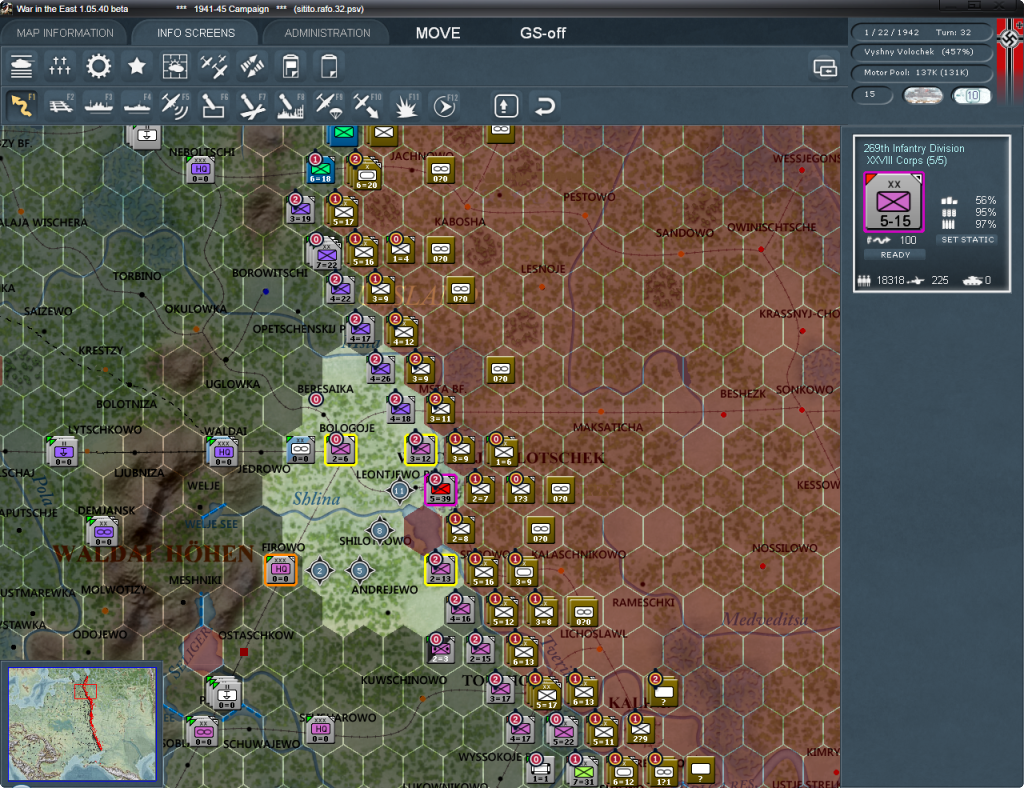This screenshot has height=788, width=1024.
Task: Click the minimap overview
Action: click(82, 724)
